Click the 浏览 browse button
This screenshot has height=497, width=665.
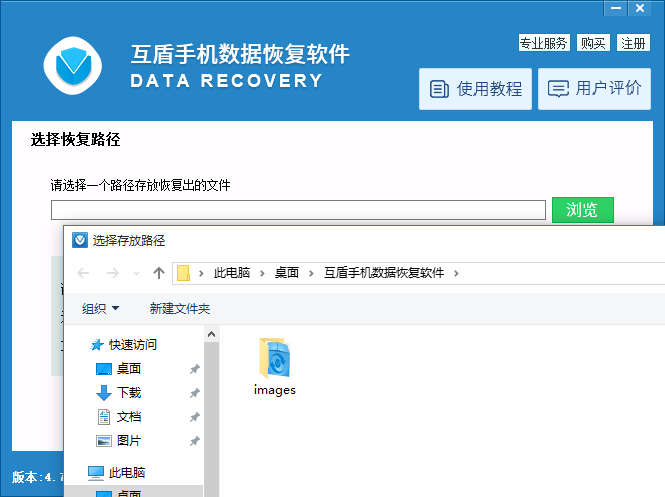pos(582,210)
